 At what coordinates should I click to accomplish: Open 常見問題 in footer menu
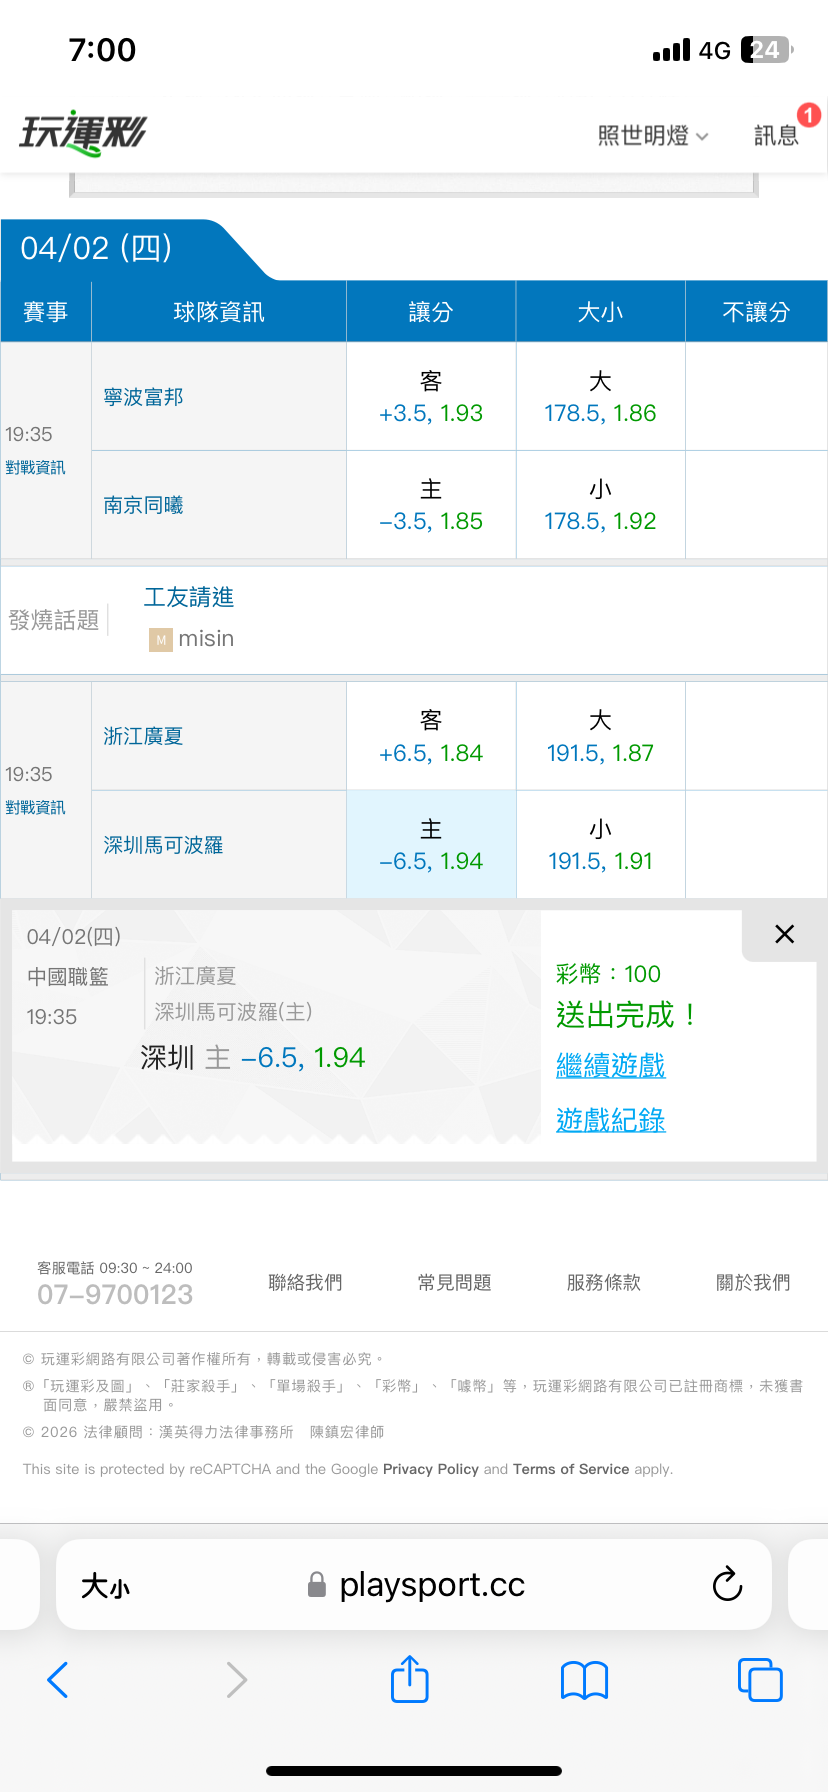click(455, 1283)
